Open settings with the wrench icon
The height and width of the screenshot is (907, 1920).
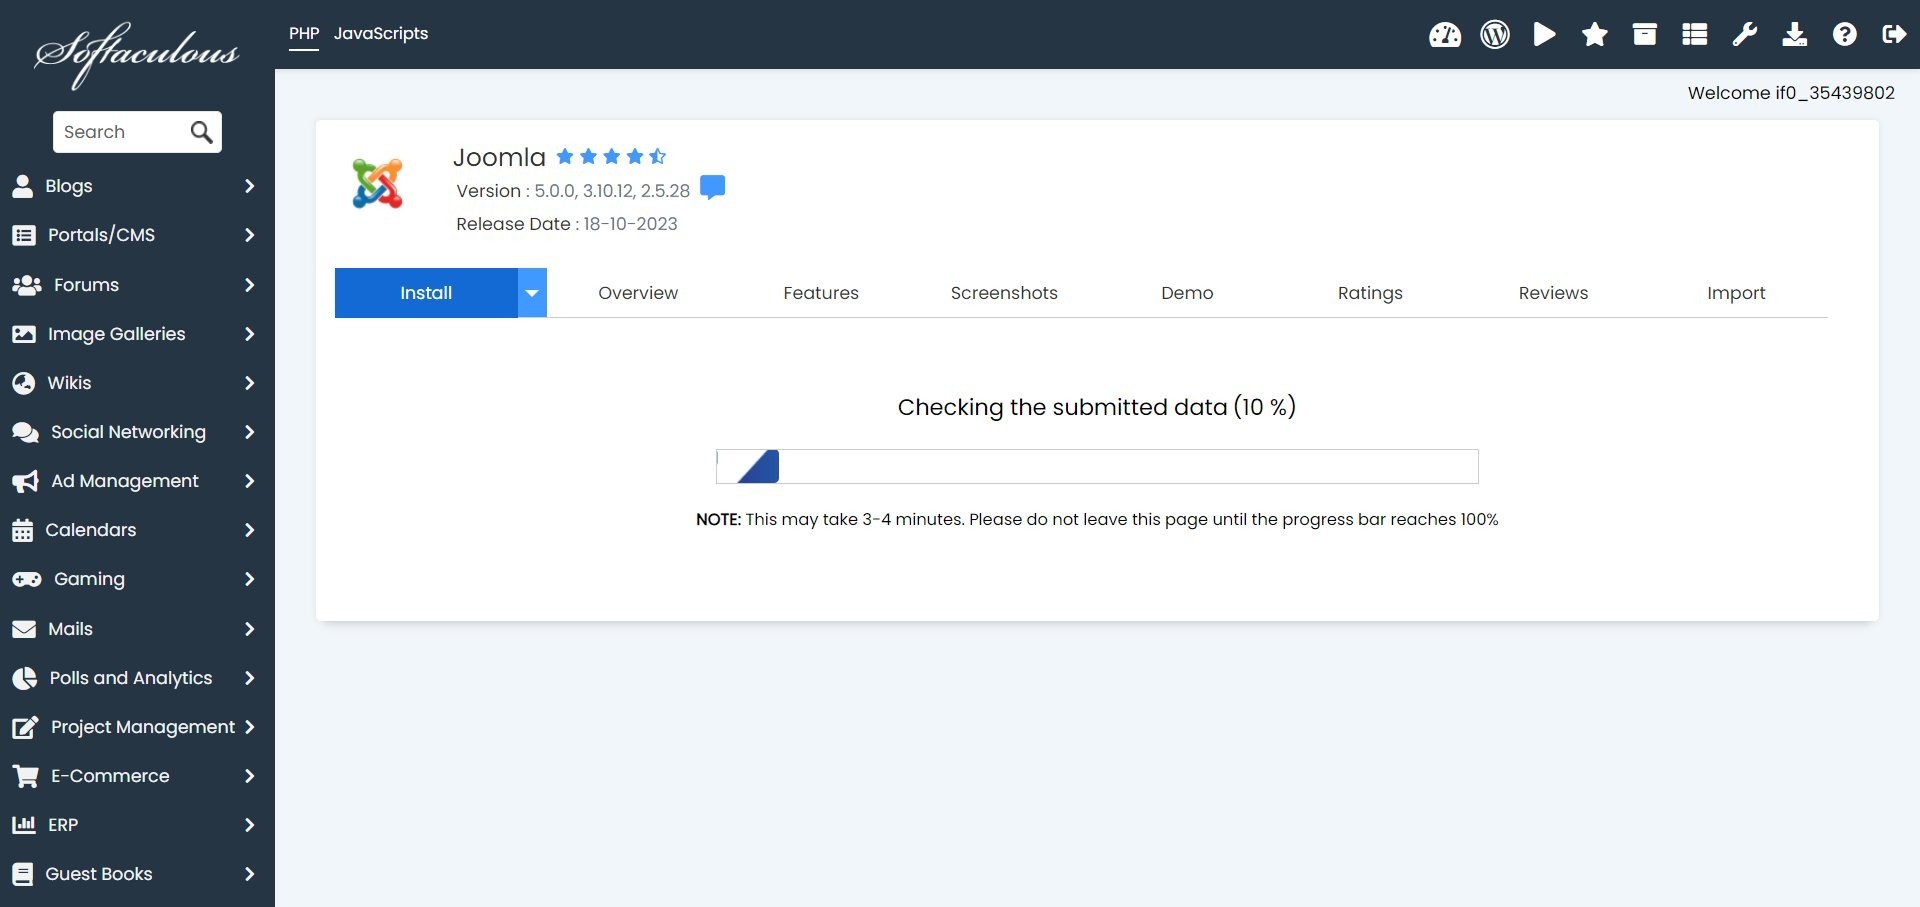tap(1744, 35)
